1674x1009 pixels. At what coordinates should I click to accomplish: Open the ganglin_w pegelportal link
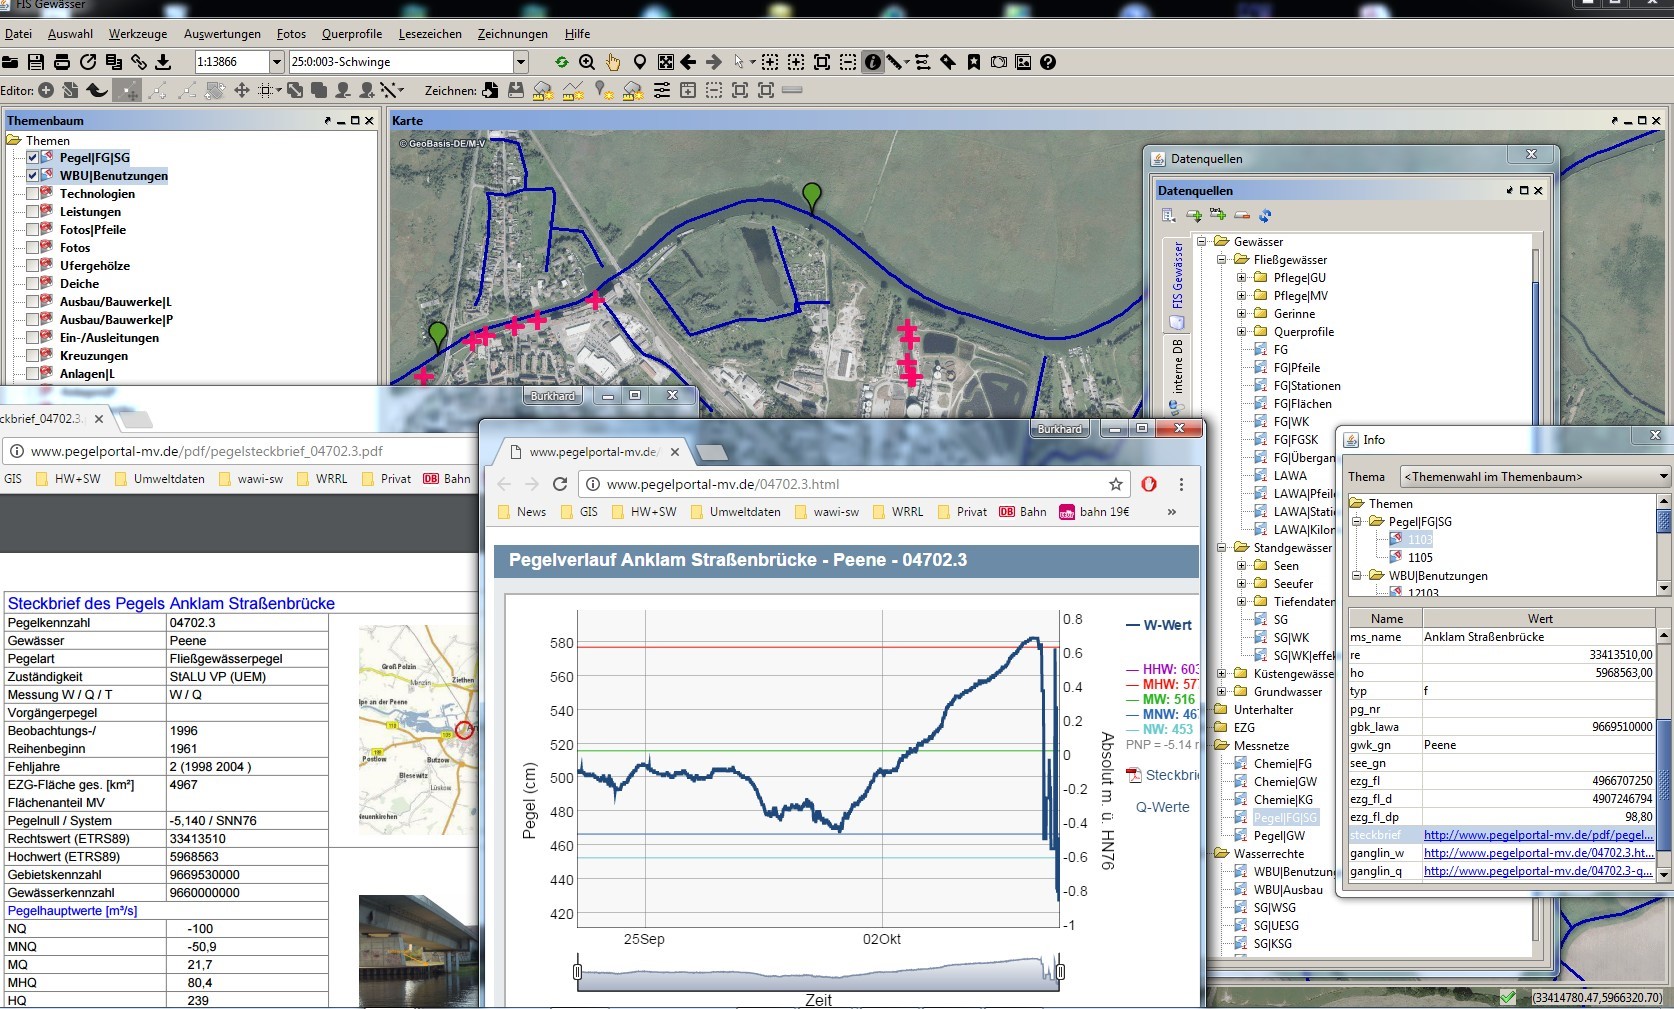click(x=1538, y=853)
